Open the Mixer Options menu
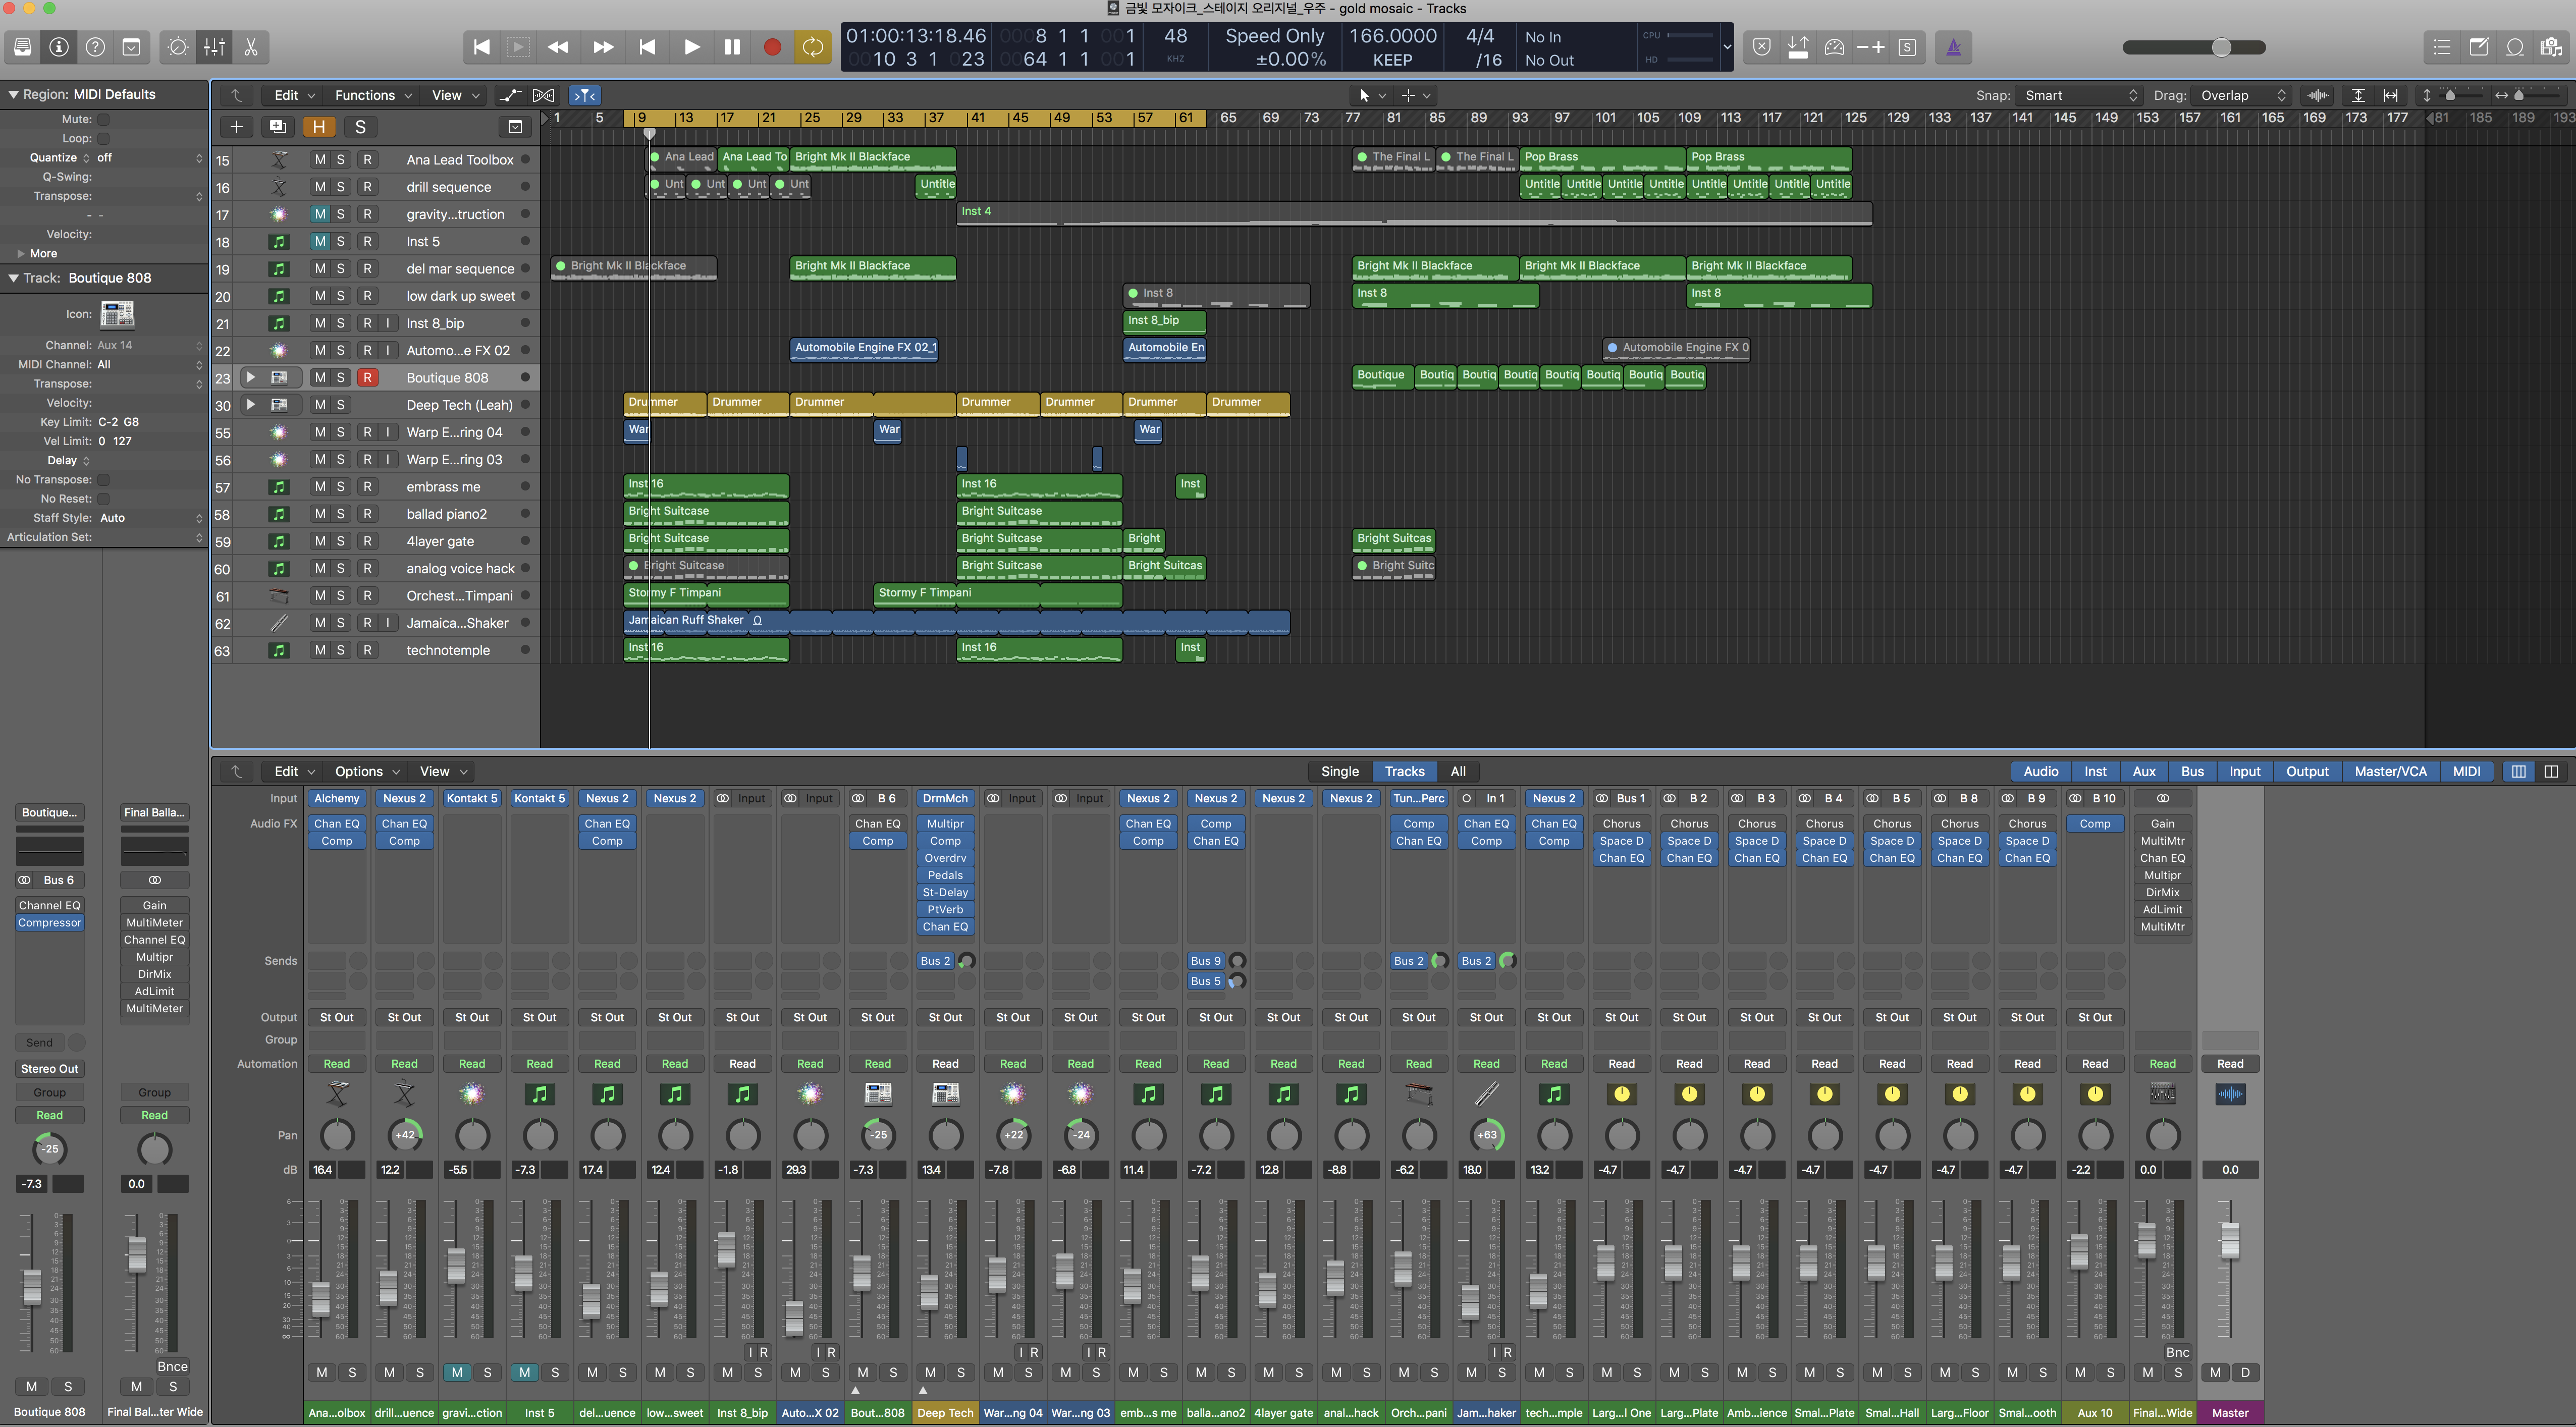Image resolution: width=2576 pixels, height=1427 pixels. (366, 771)
